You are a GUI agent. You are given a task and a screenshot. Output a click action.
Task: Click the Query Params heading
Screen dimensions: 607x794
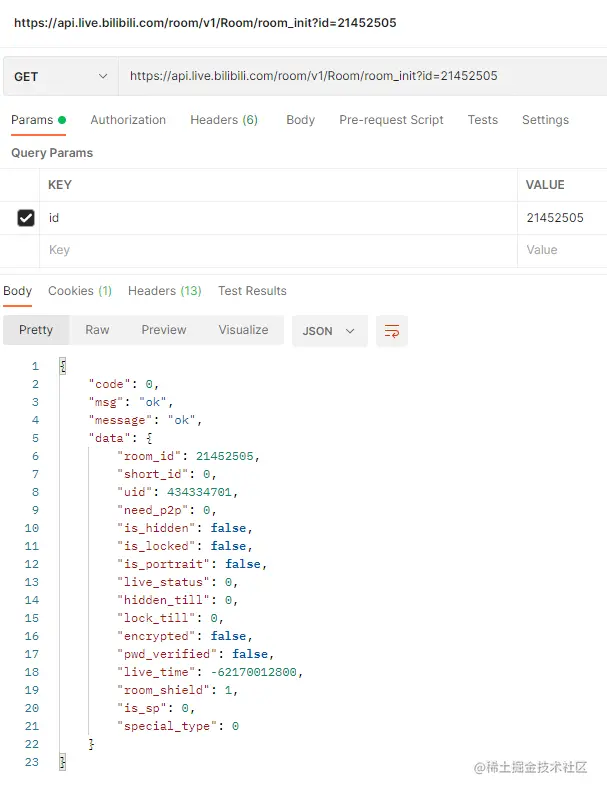[x=52, y=153]
